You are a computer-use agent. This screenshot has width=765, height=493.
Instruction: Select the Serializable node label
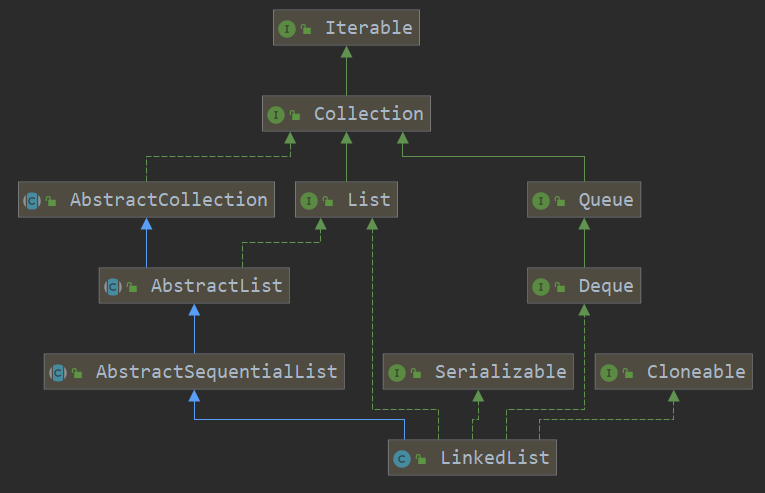coord(500,372)
